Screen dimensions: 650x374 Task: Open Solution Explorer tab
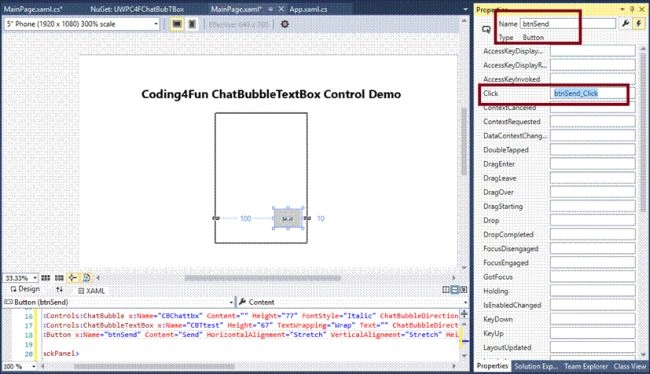coord(536,366)
